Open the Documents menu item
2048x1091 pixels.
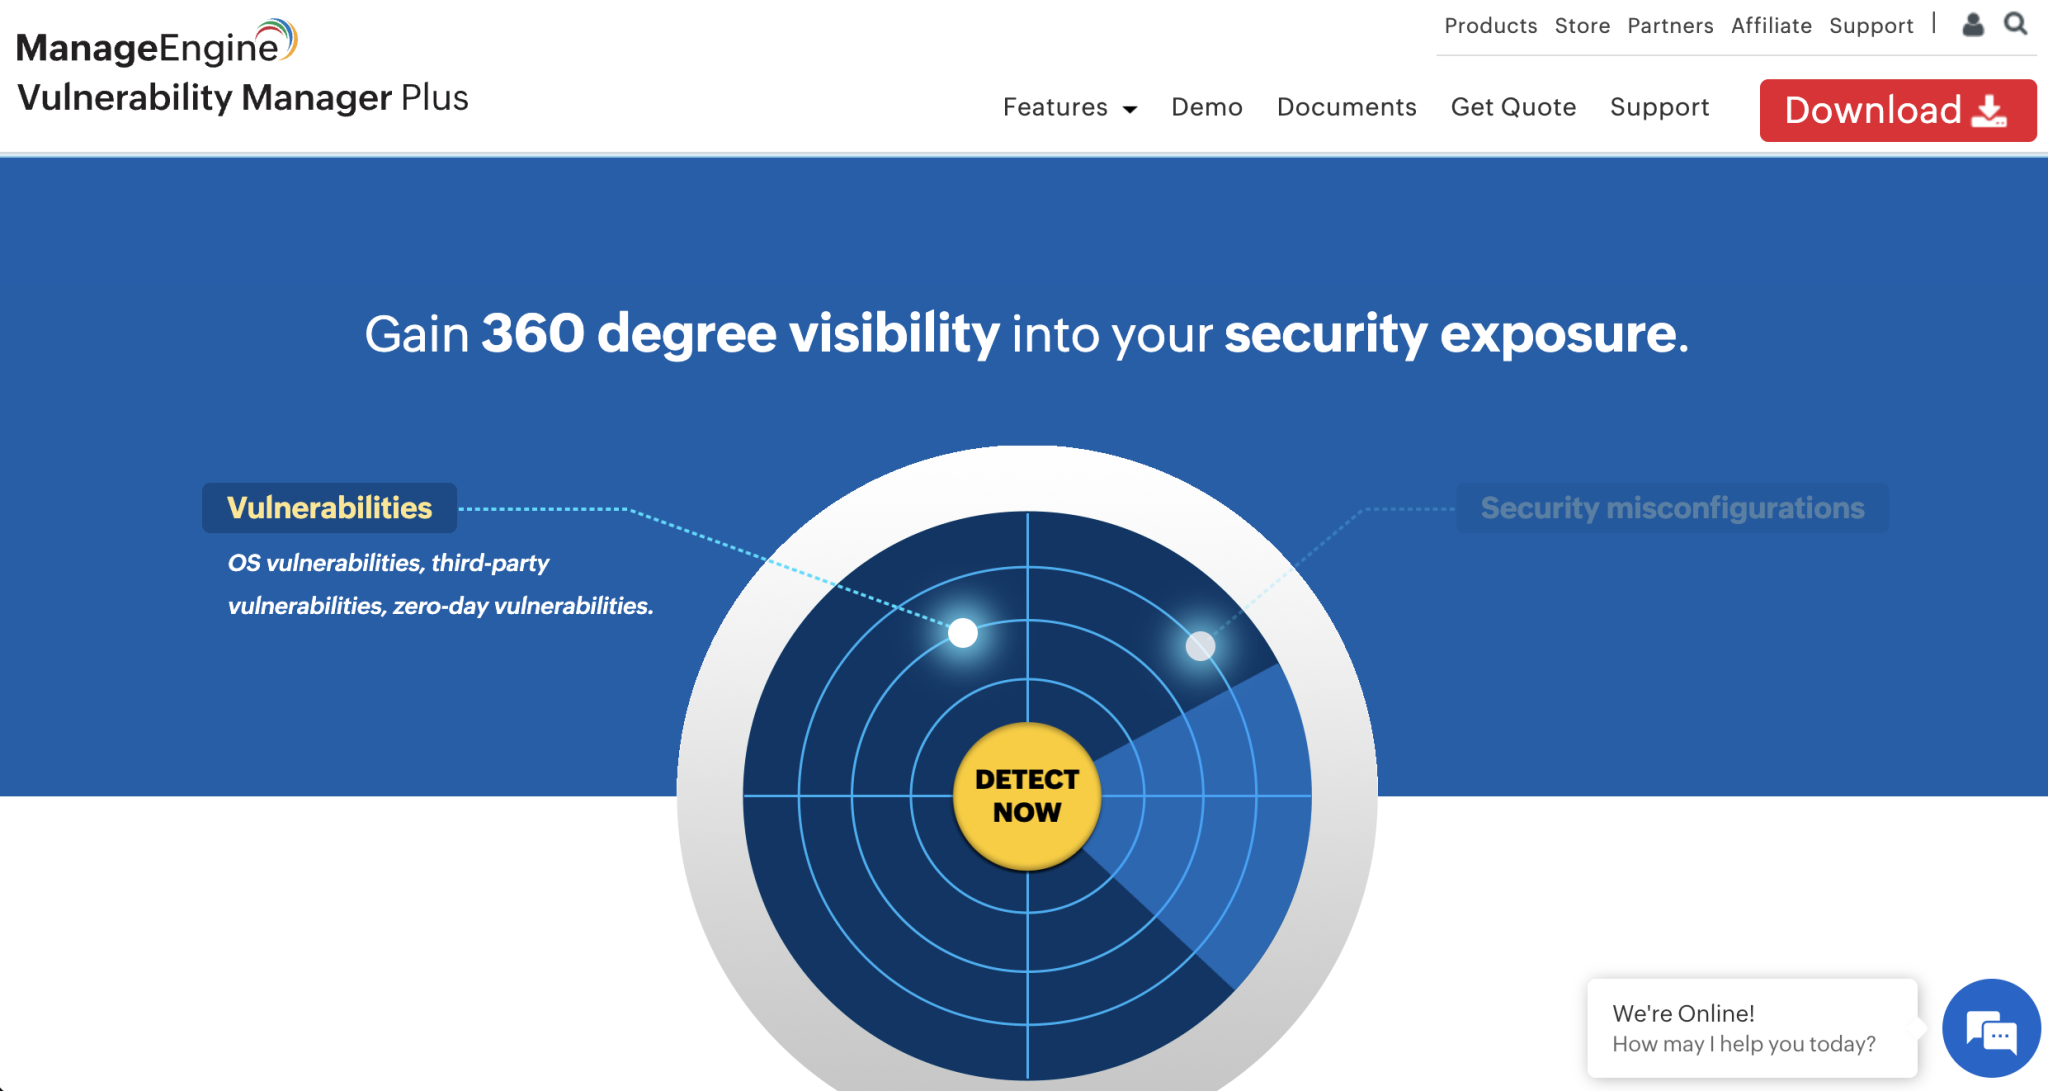1346,107
